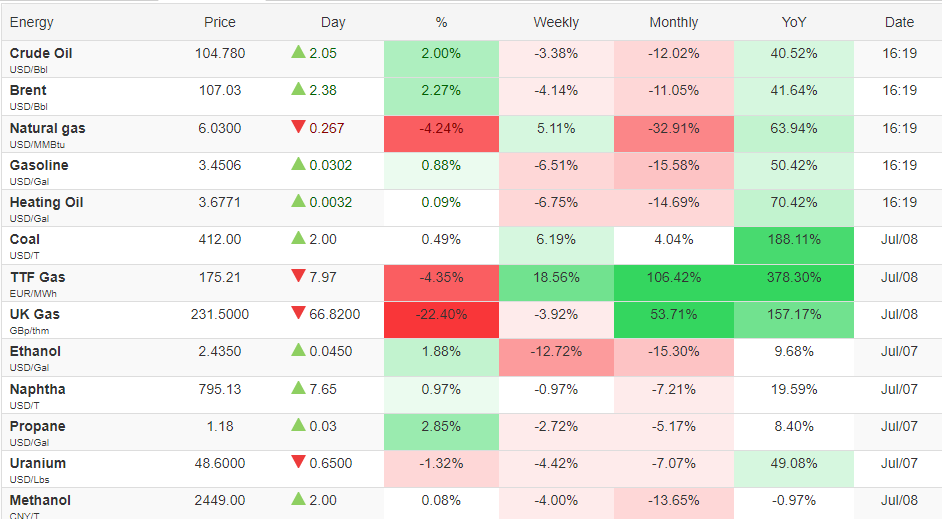
Task: Click the green up arrow for Coal
Action: point(299,238)
